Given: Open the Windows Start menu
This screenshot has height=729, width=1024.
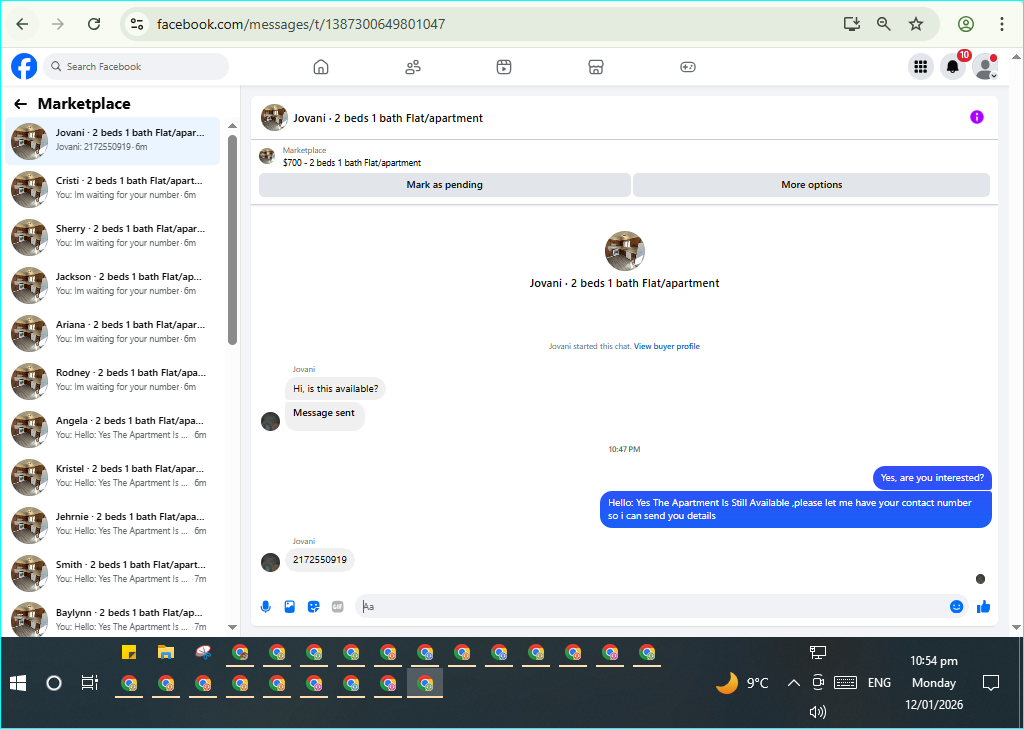Looking at the screenshot, I should click(18, 683).
